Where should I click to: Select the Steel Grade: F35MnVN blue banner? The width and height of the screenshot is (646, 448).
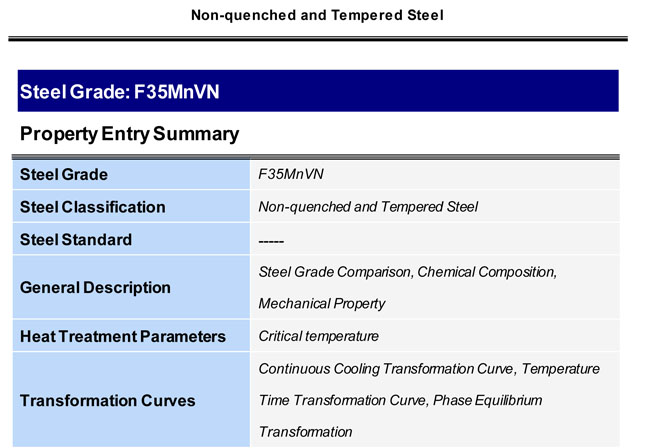[318, 91]
